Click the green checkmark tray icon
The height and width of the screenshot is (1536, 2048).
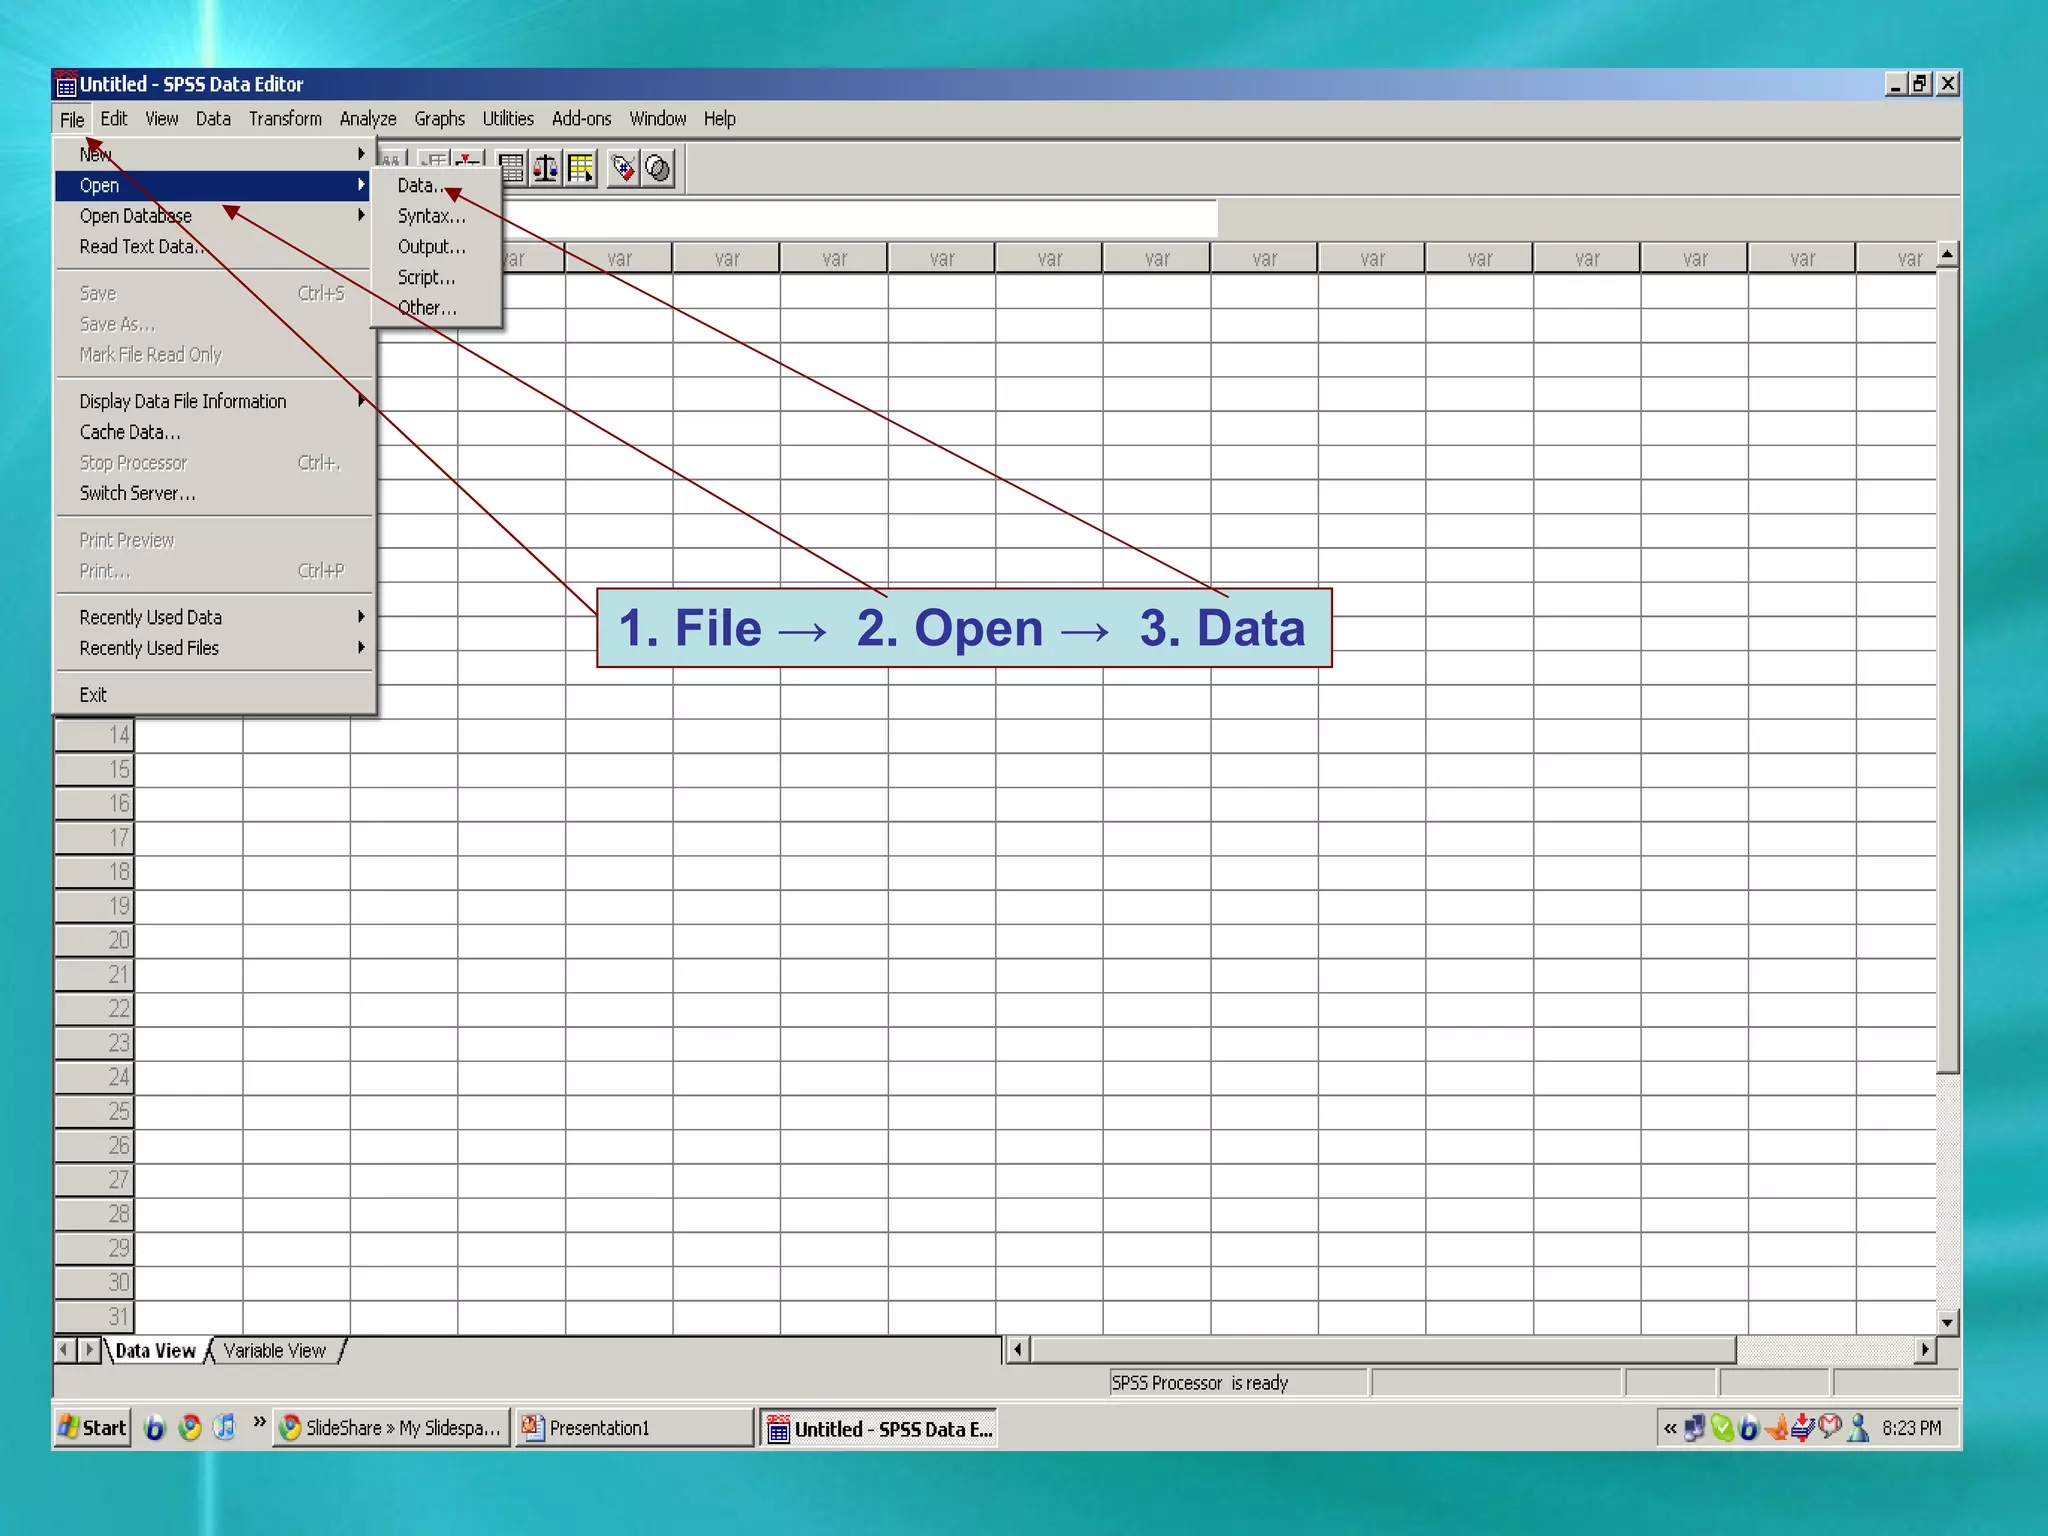coord(1721,1427)
